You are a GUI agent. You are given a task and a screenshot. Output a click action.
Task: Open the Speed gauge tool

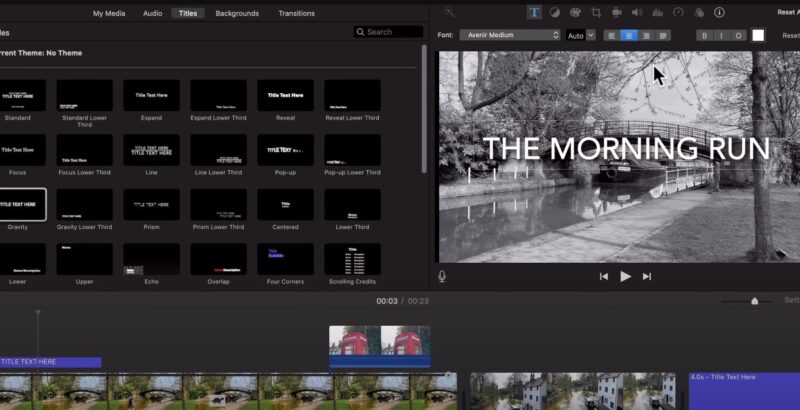678,13
